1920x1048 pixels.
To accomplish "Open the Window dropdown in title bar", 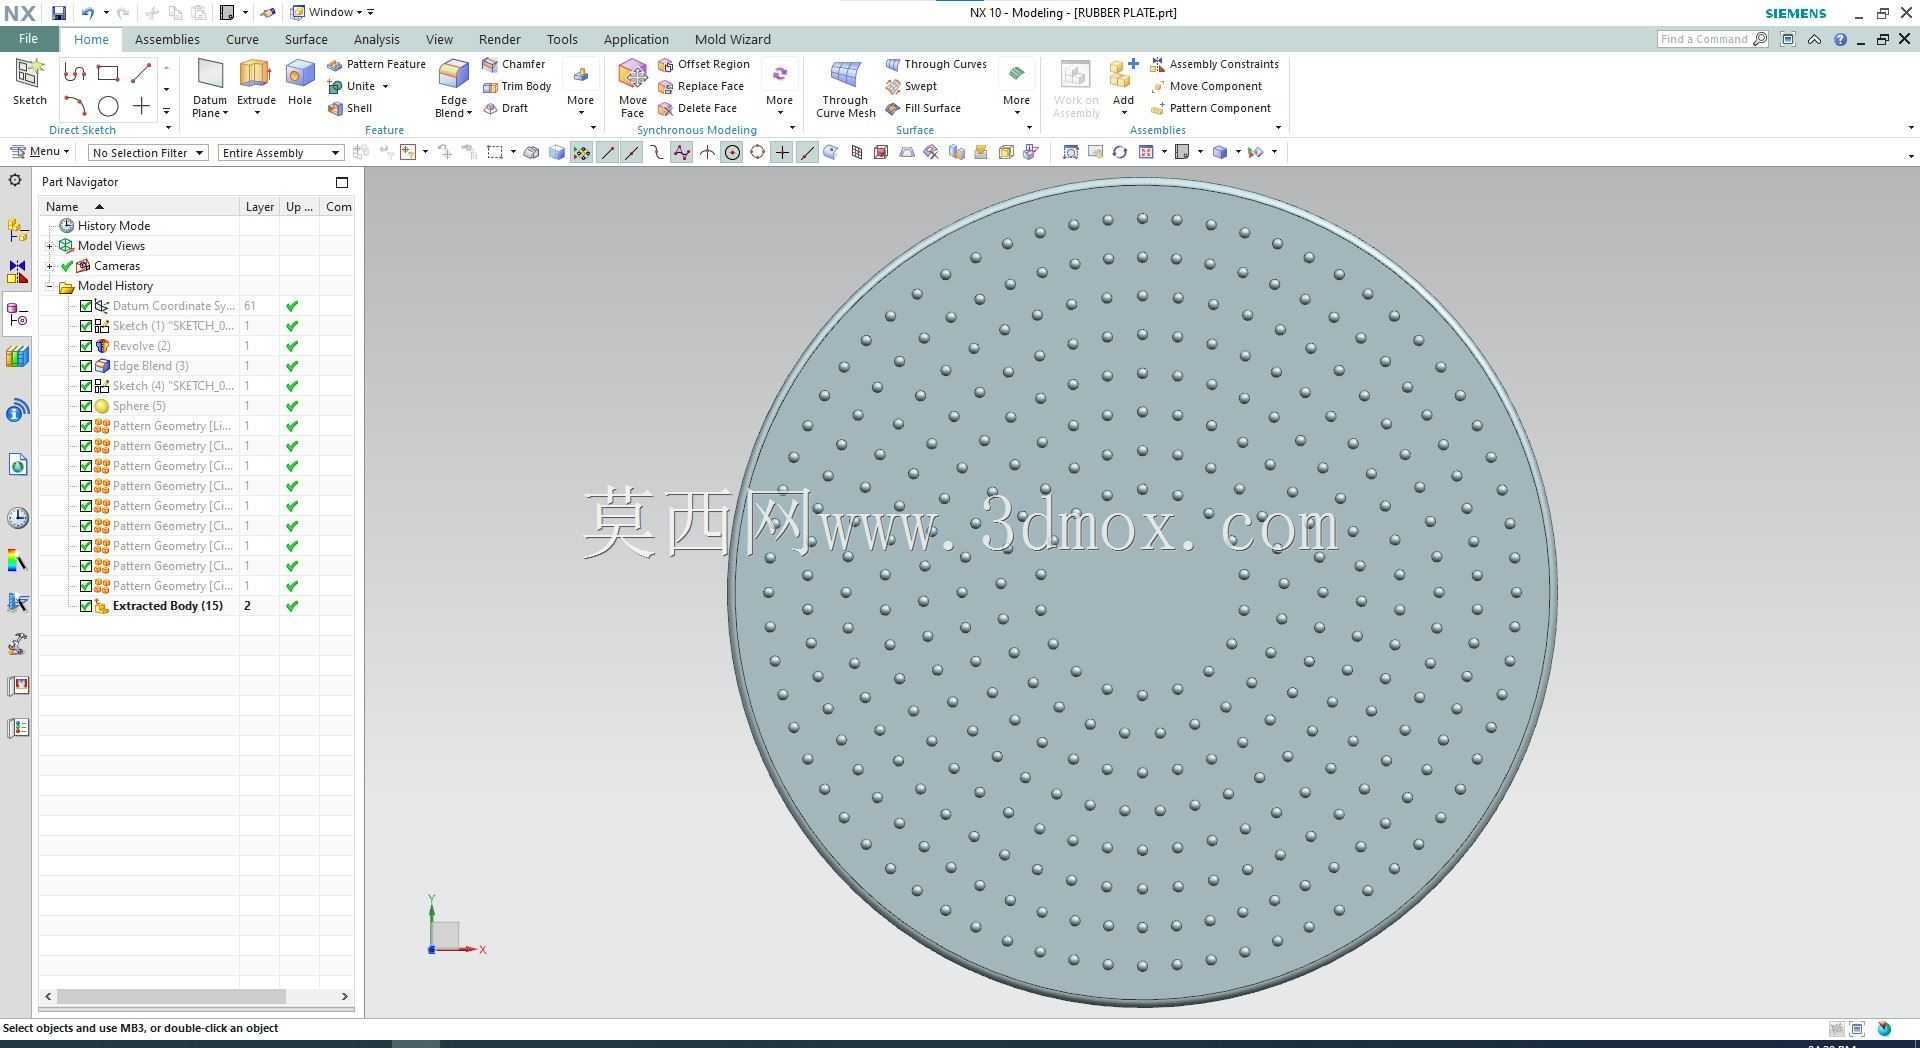I will (333, 12).
